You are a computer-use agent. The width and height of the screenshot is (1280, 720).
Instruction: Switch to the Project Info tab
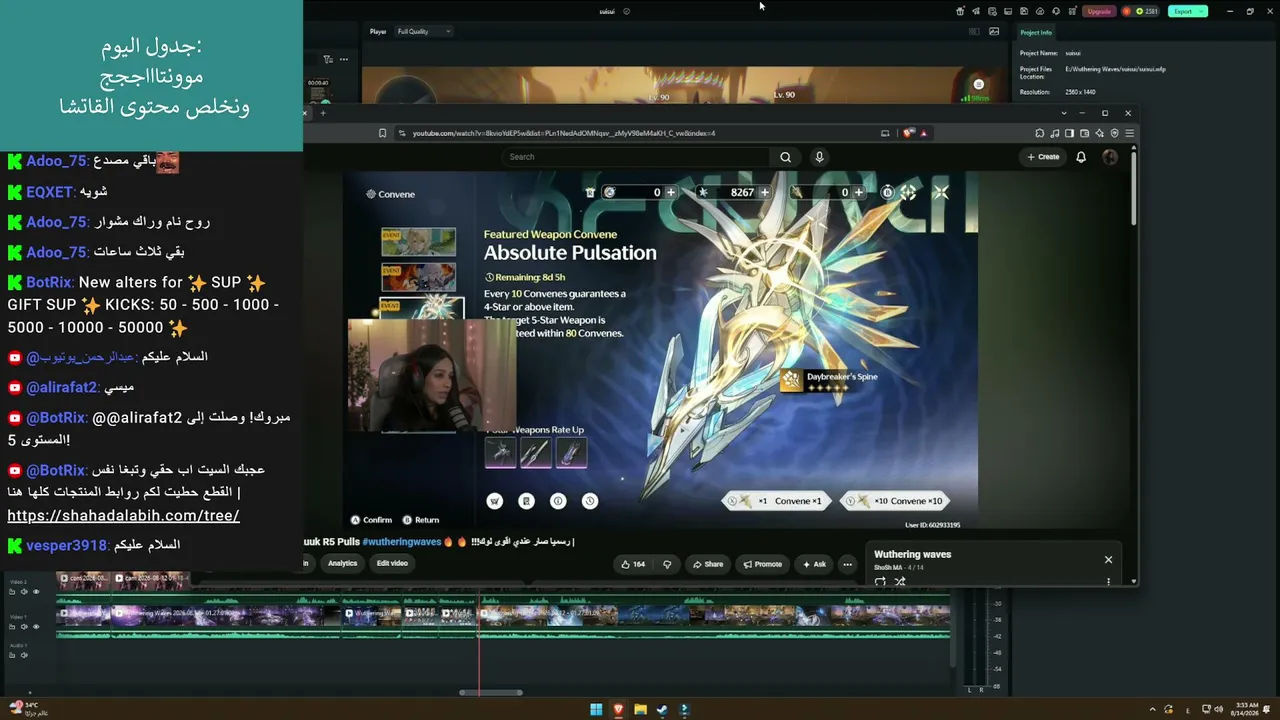point(1035,32)
